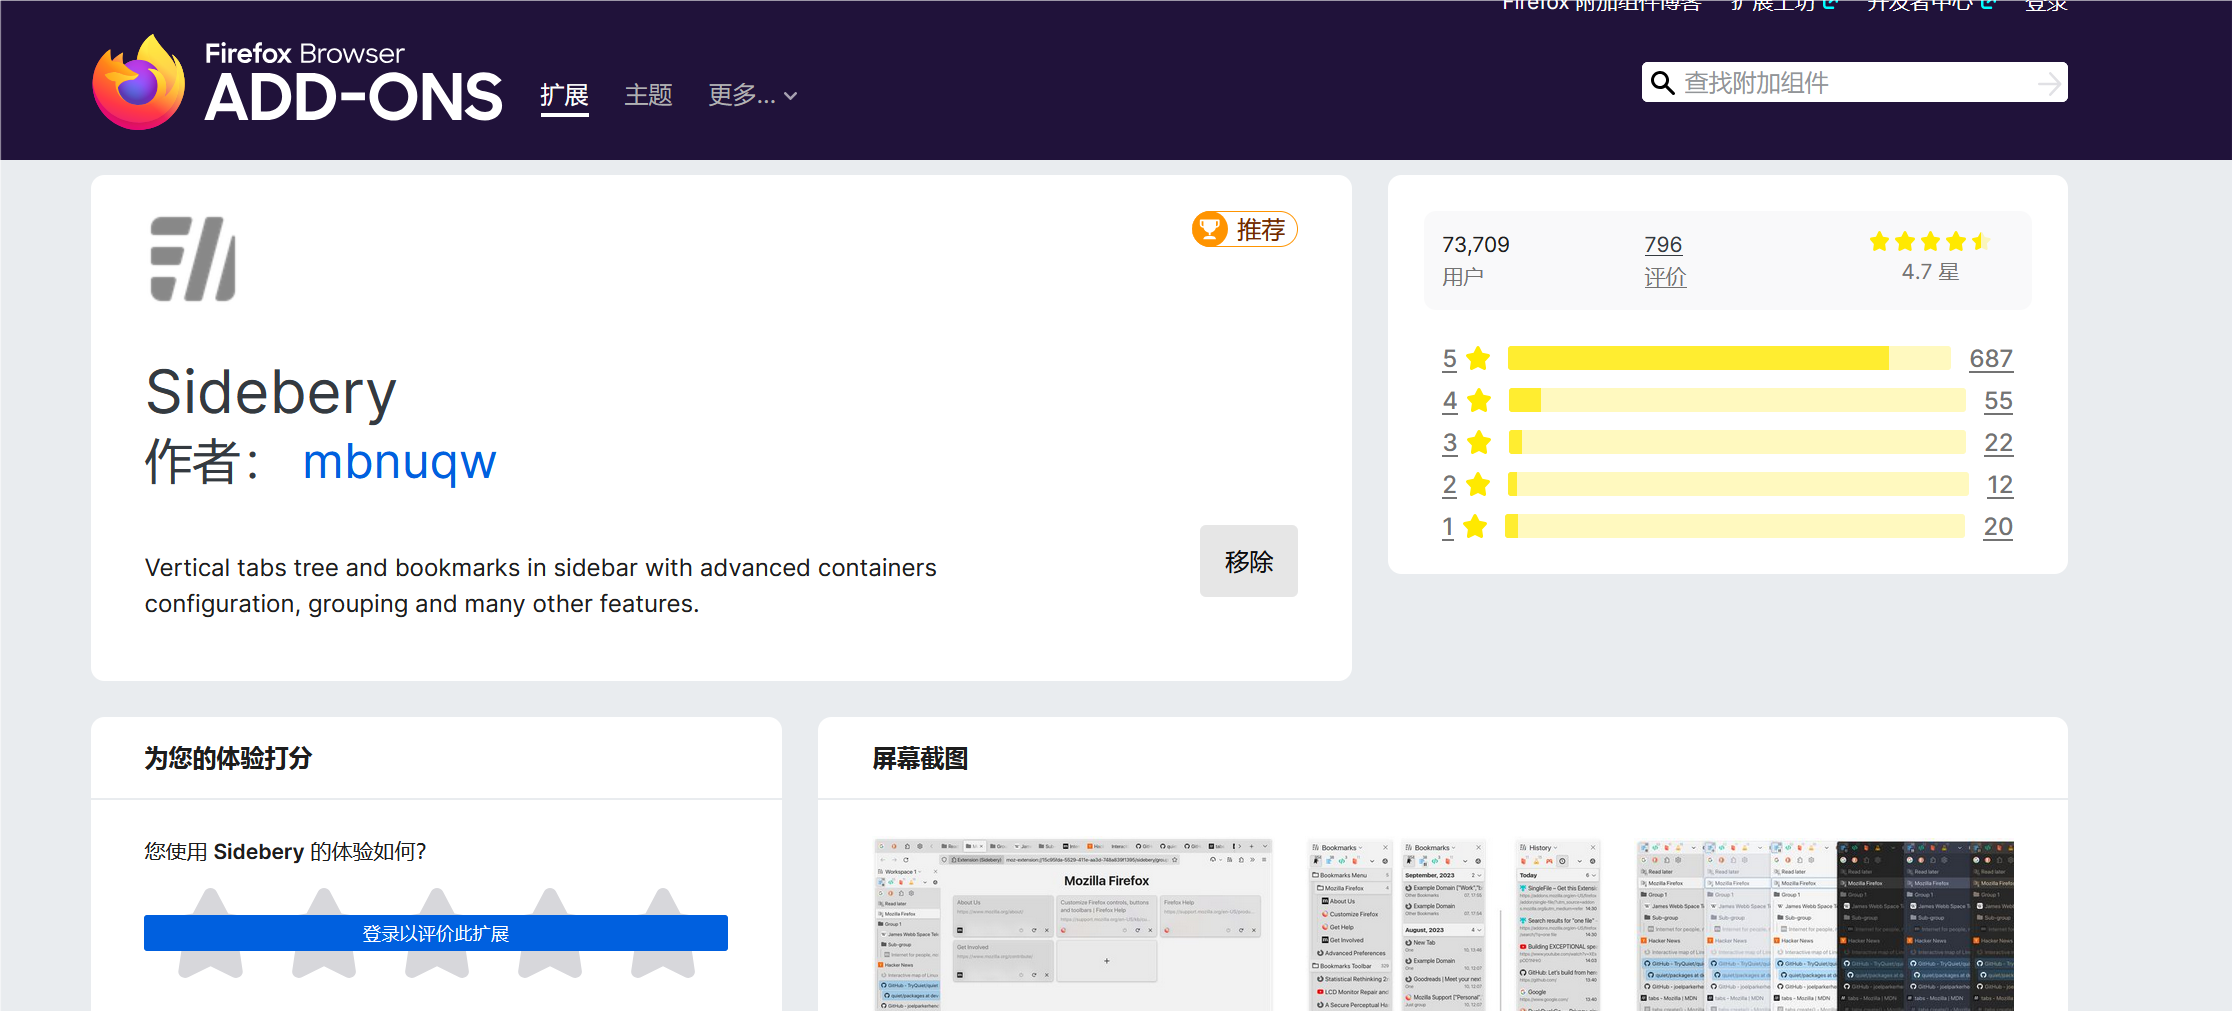Click the Firefox logo icon
Screen dimensions: 2232x1011
(x=138, y=82)
